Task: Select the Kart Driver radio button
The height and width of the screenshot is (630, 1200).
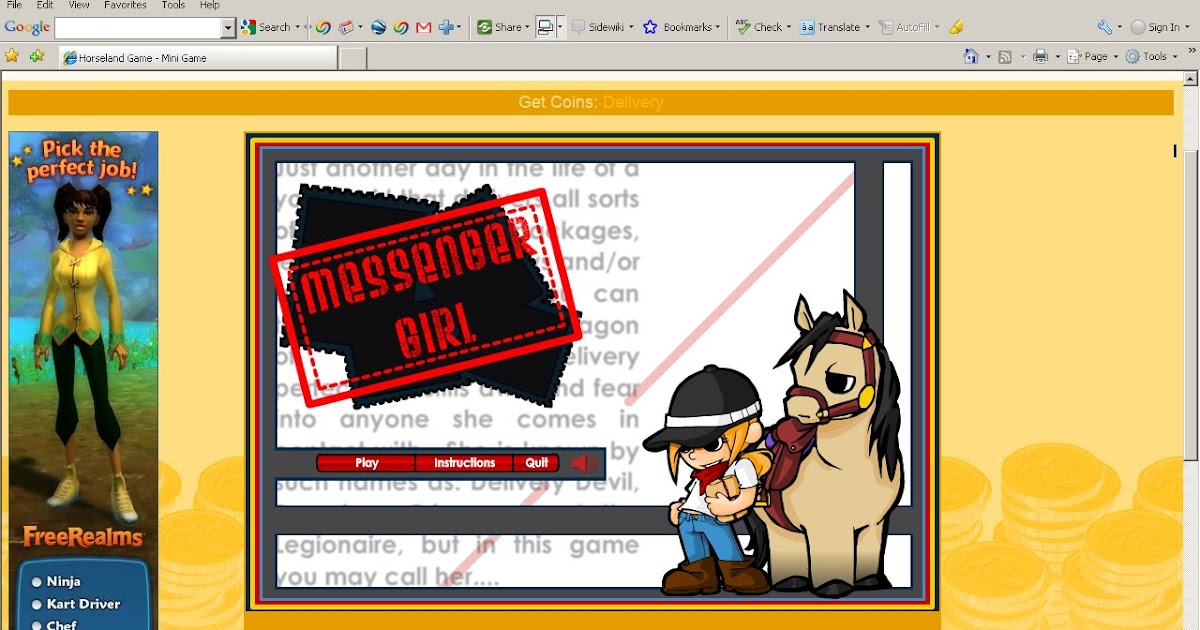Action: (37, 604)
